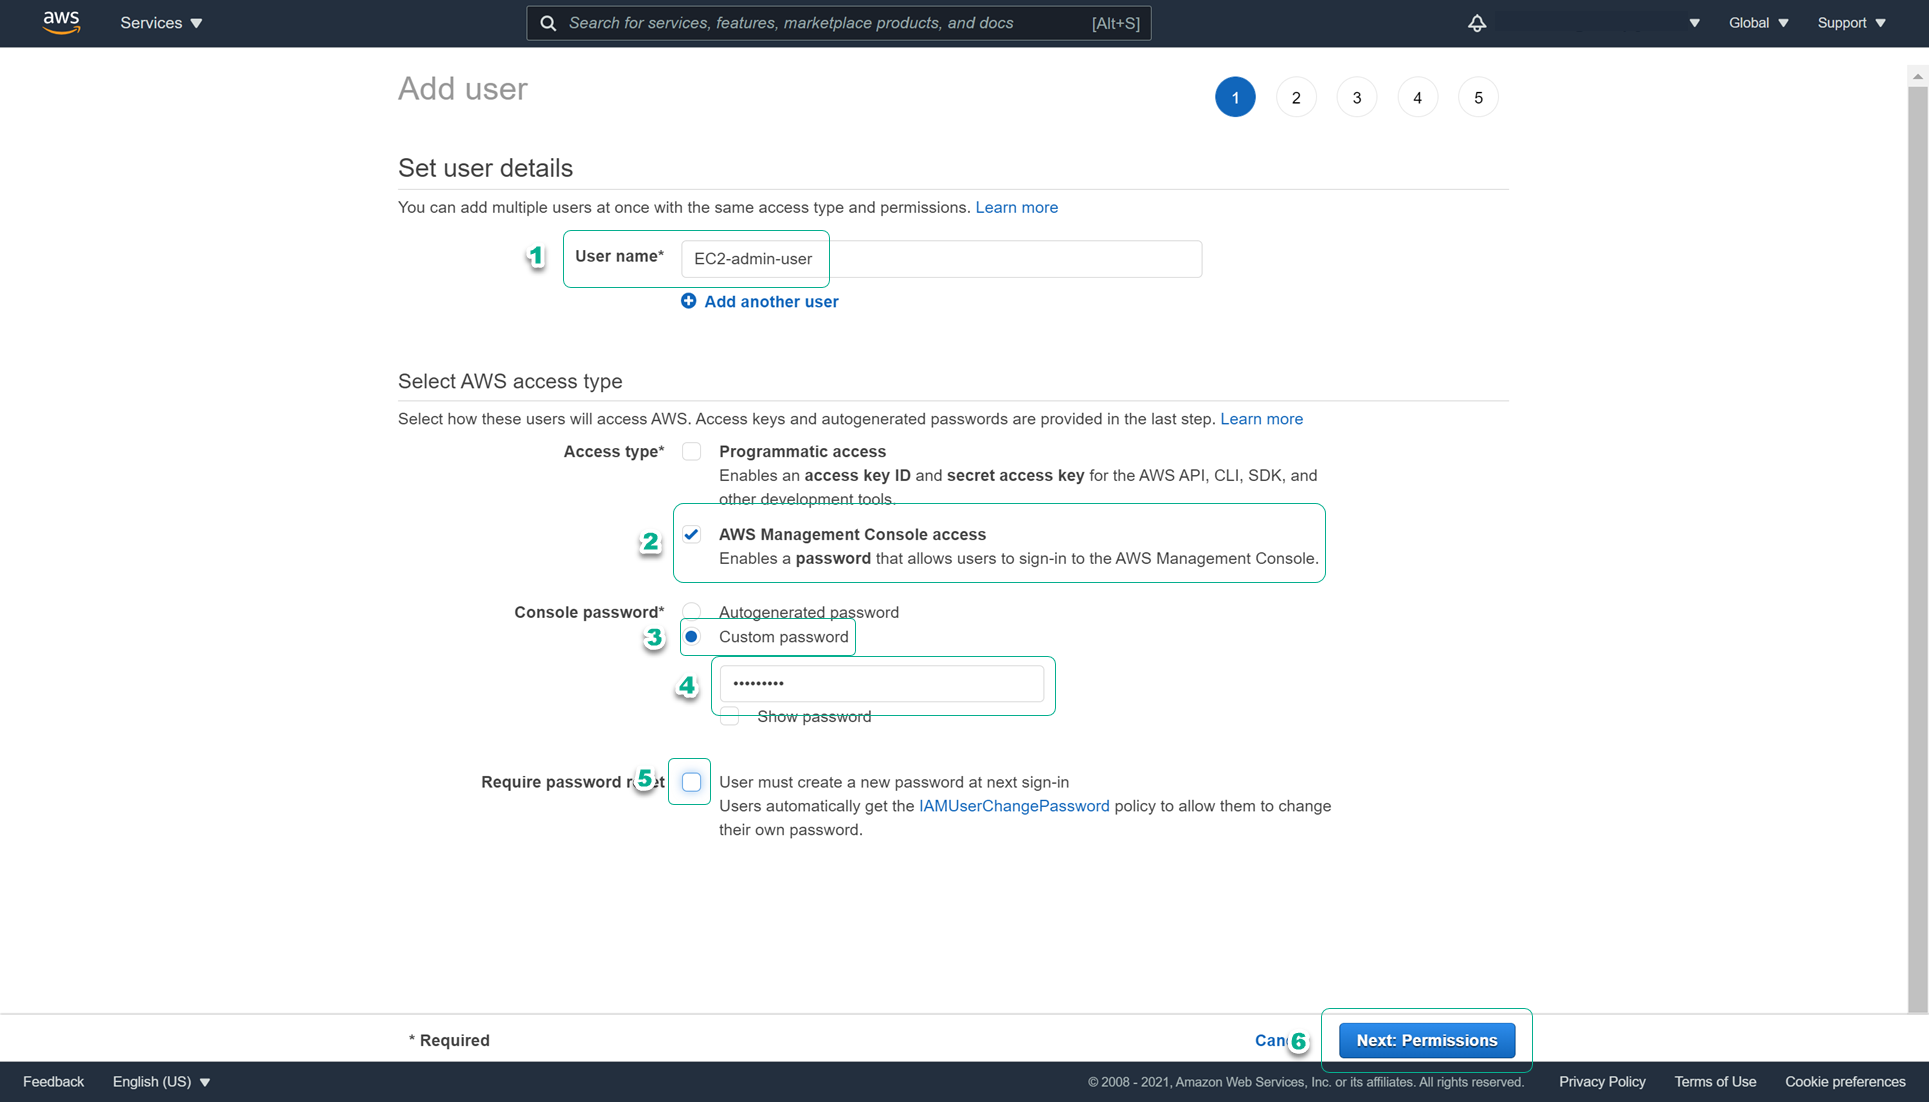Open the Support dropdown menu
The width and height of the screenshot is (1929, 1102).
[x=1851, y=23]
